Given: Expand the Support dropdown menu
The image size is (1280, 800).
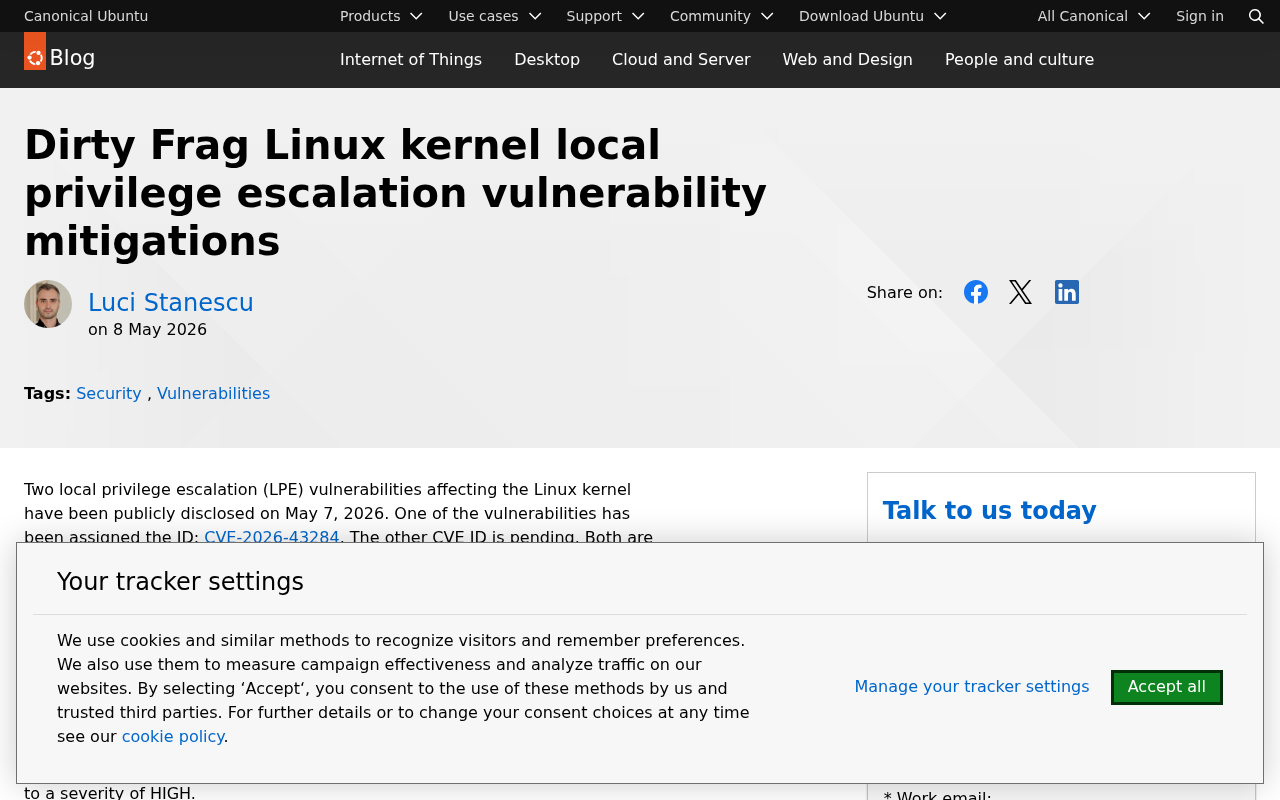Looking at the screenshot, I should pyautogui.click(x=605, y=16).
